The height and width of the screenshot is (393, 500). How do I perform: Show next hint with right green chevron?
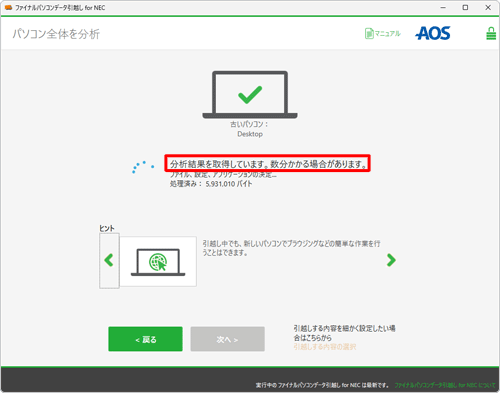pyautogui.click(x=391, y=260)
